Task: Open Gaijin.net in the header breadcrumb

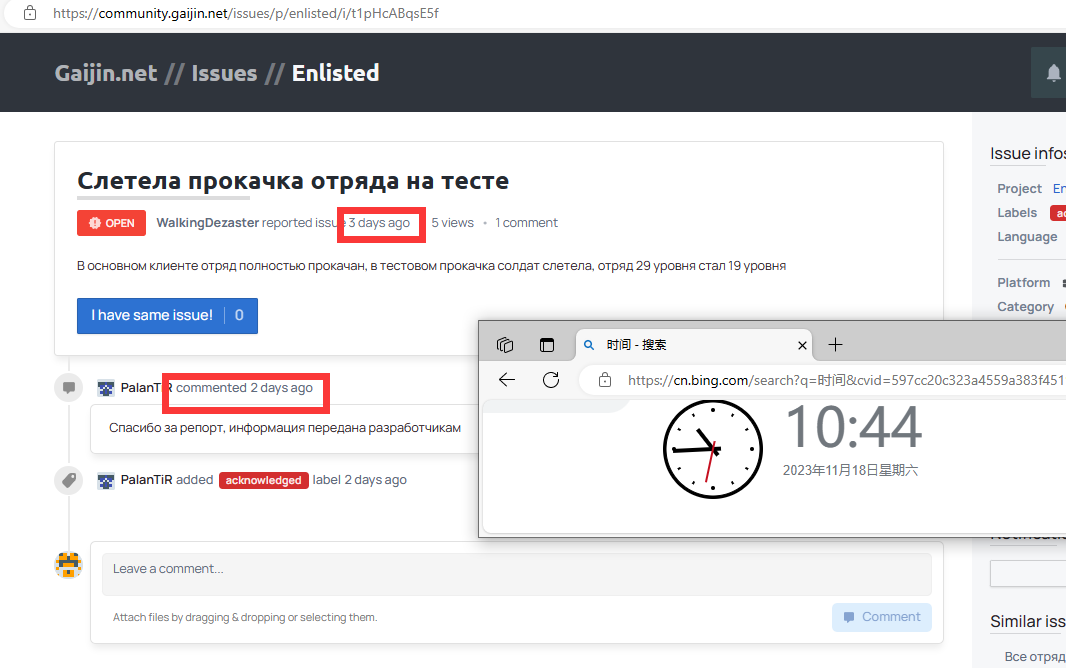Action: tap(106, 73)
